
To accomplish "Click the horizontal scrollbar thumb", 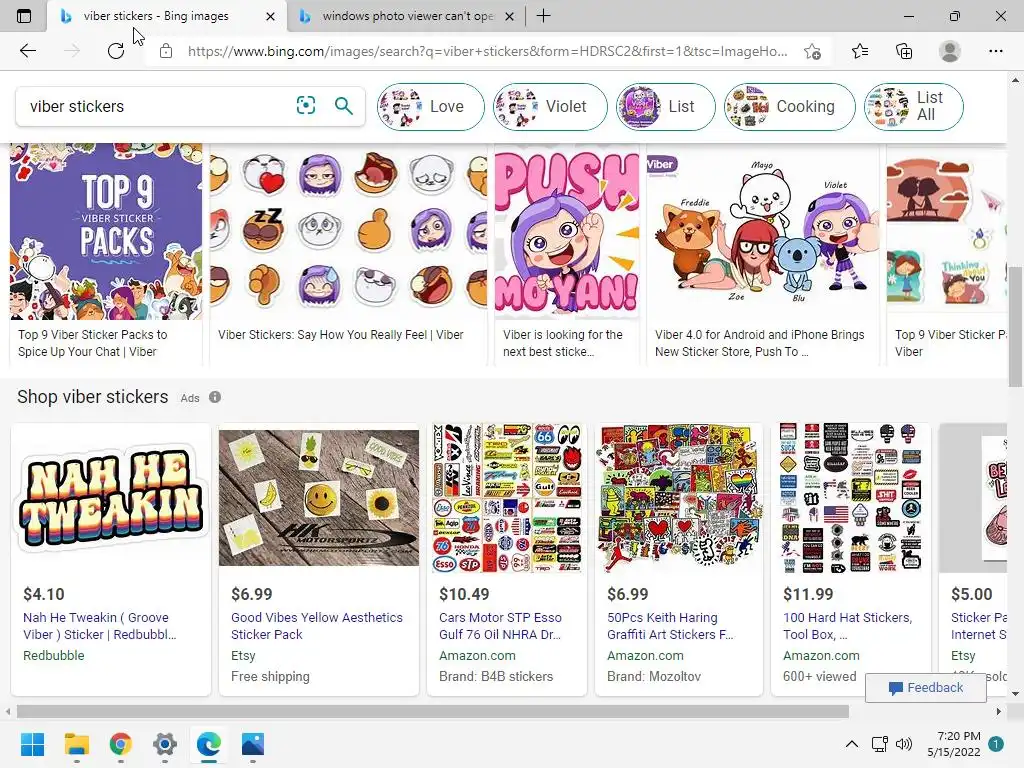I will 432,711.
